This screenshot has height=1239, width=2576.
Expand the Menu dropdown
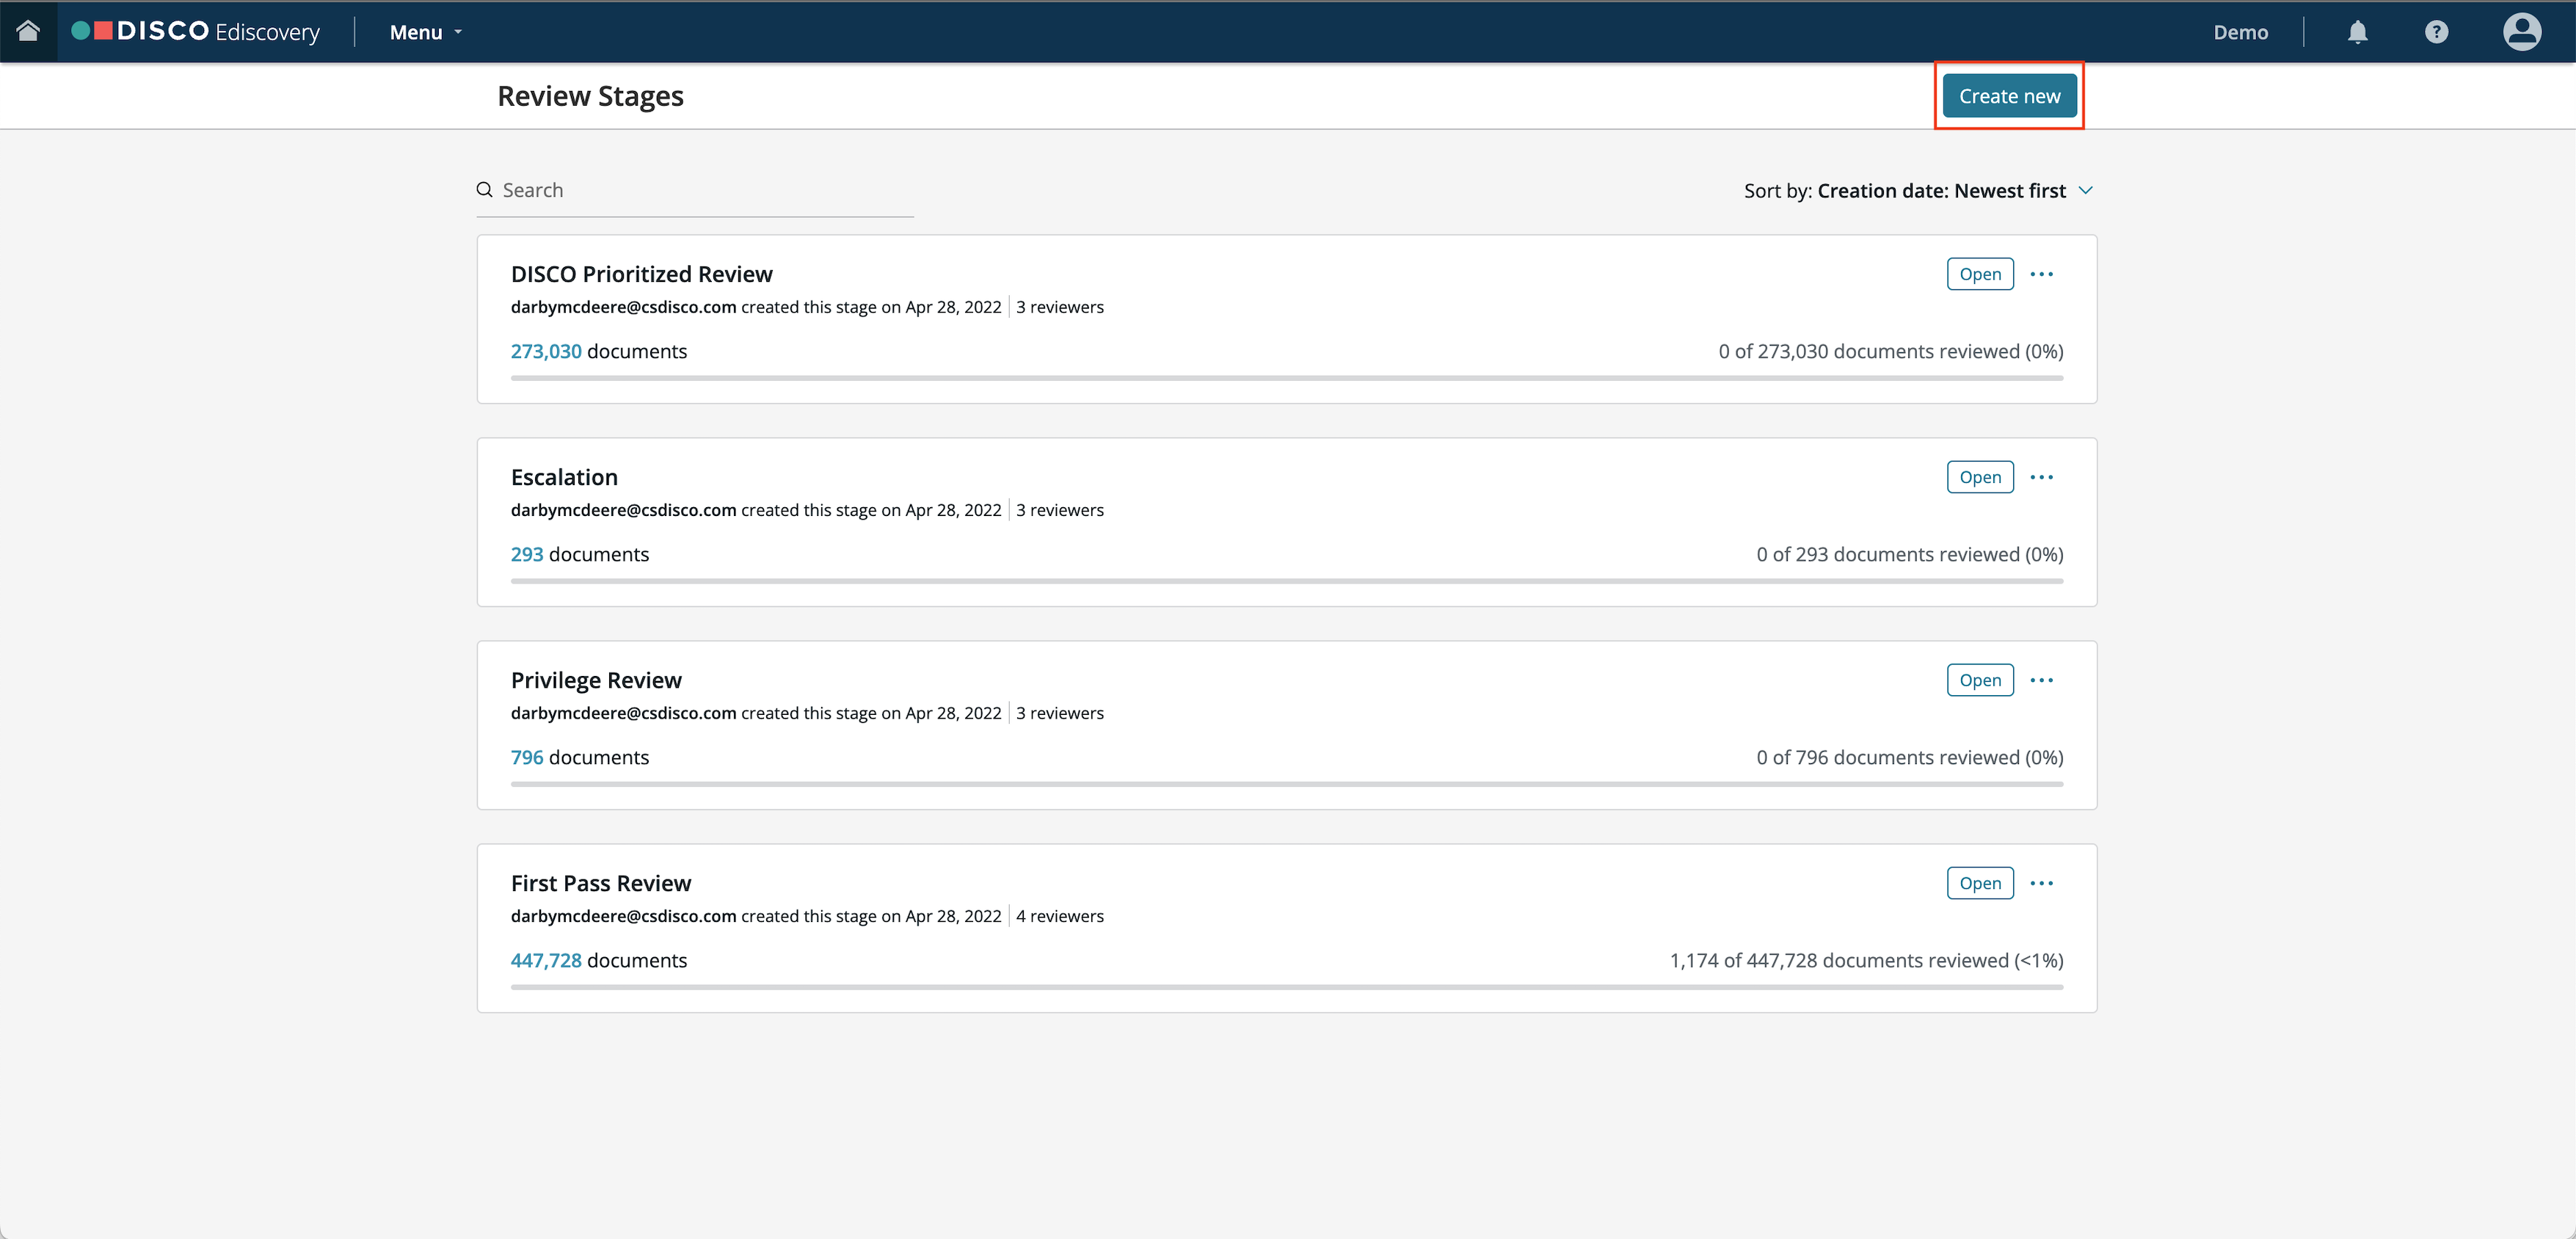tap(426, 32)
